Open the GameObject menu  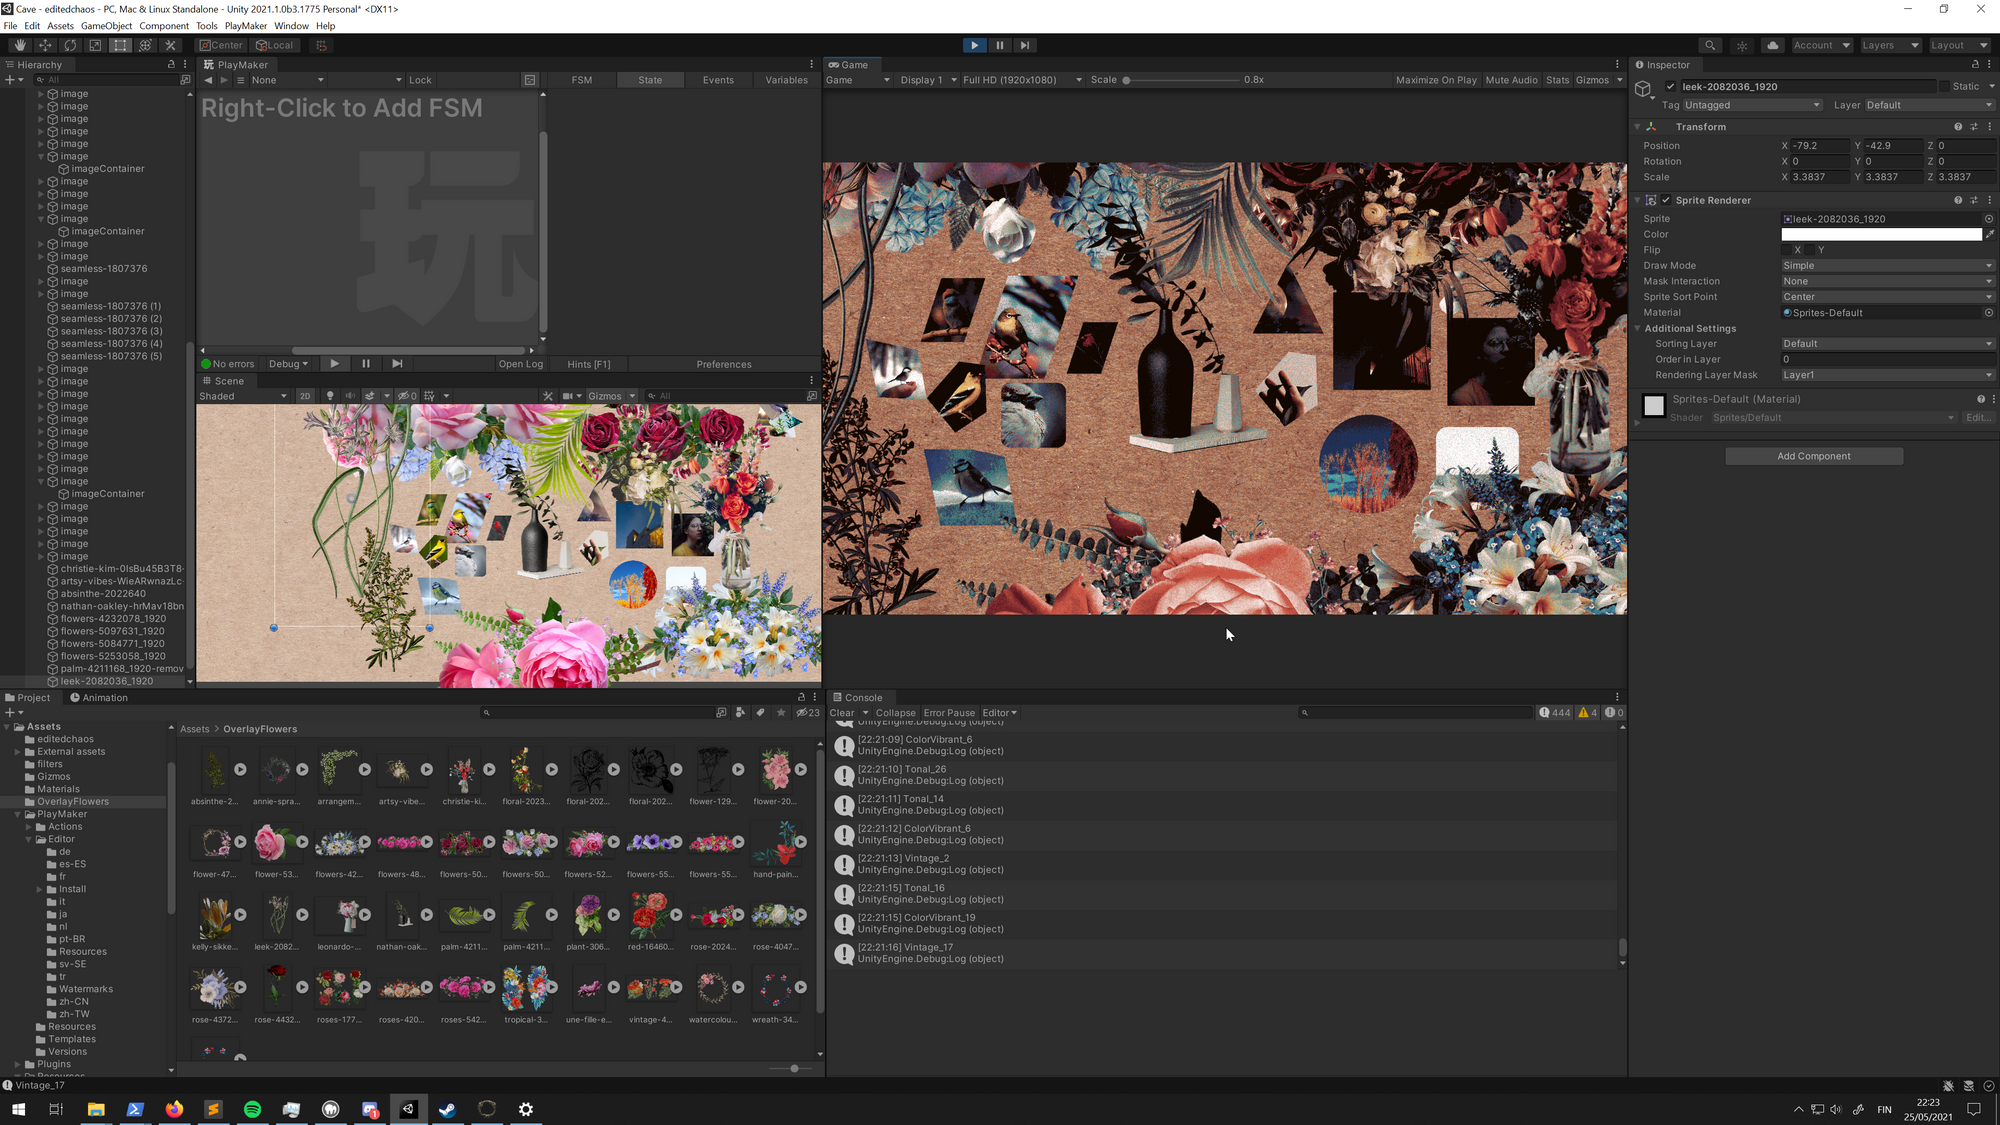point(106,26)
